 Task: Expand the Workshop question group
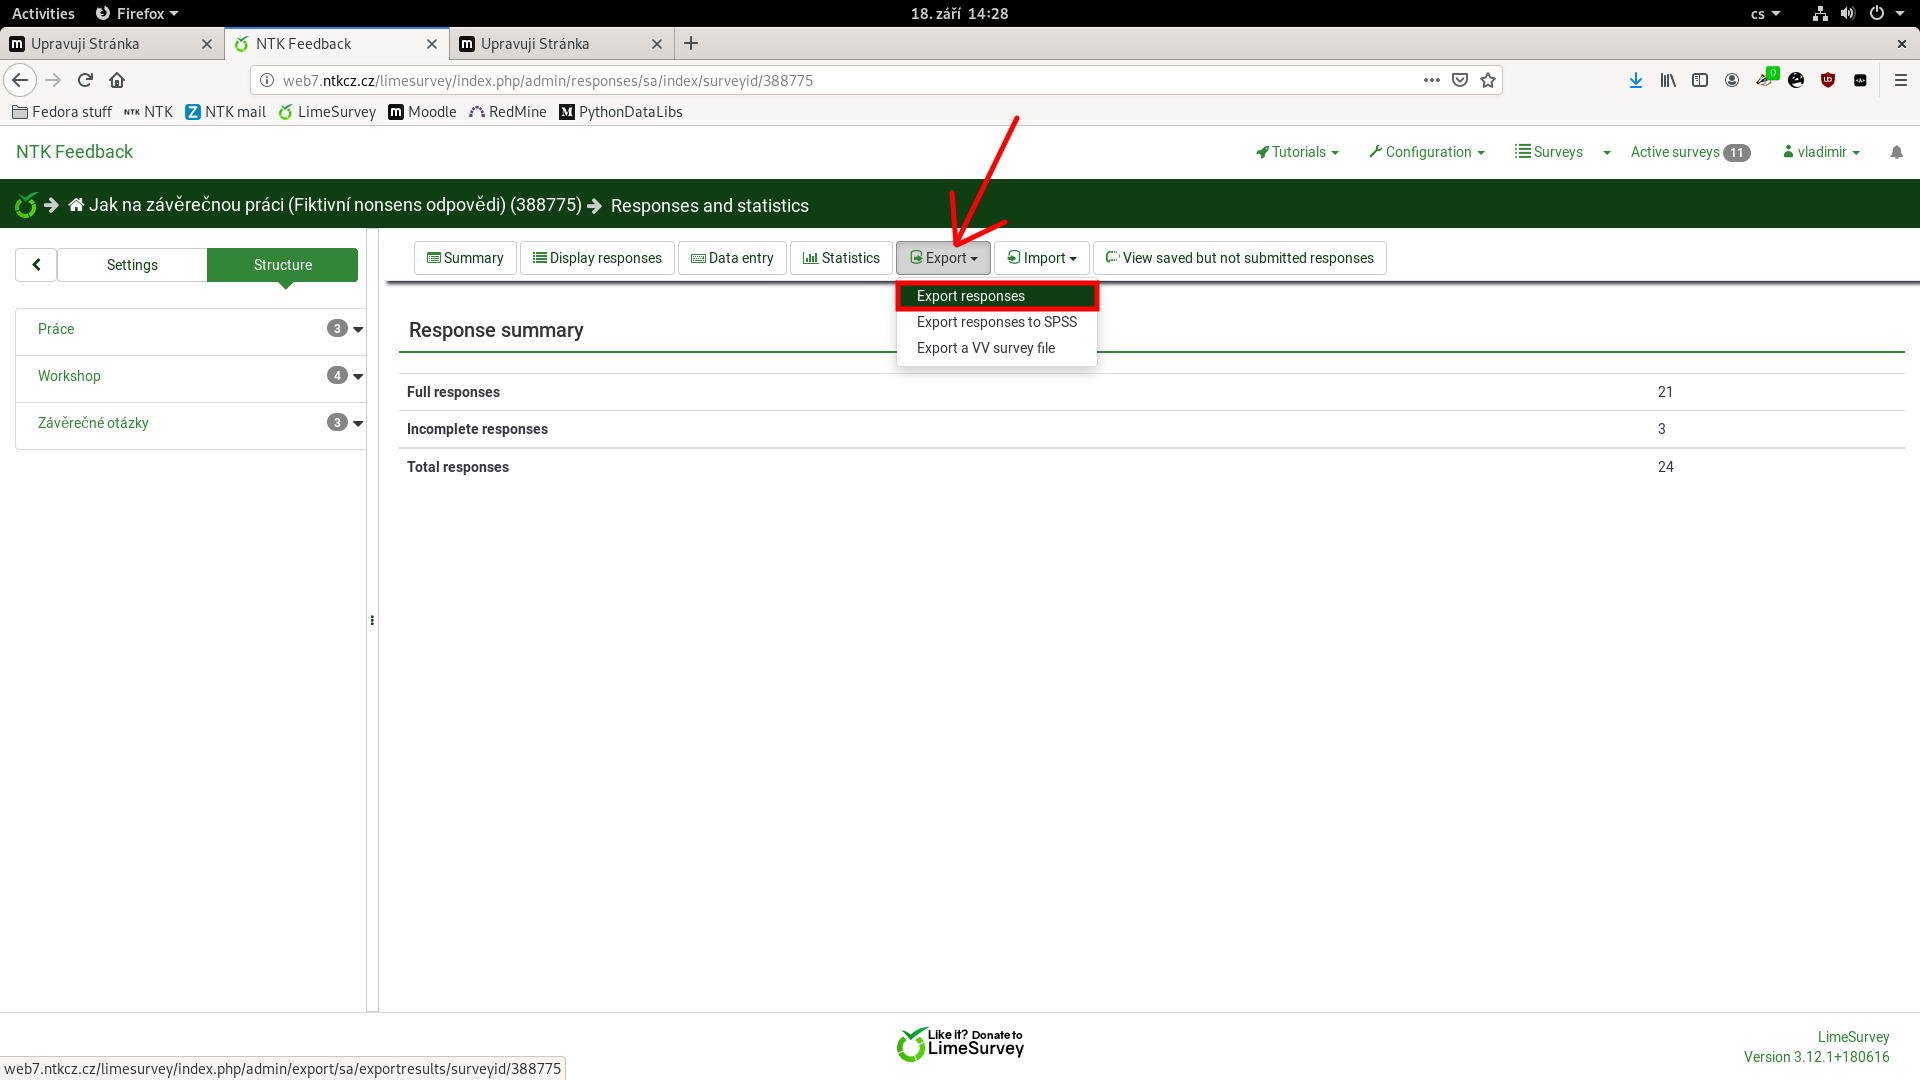358,376
